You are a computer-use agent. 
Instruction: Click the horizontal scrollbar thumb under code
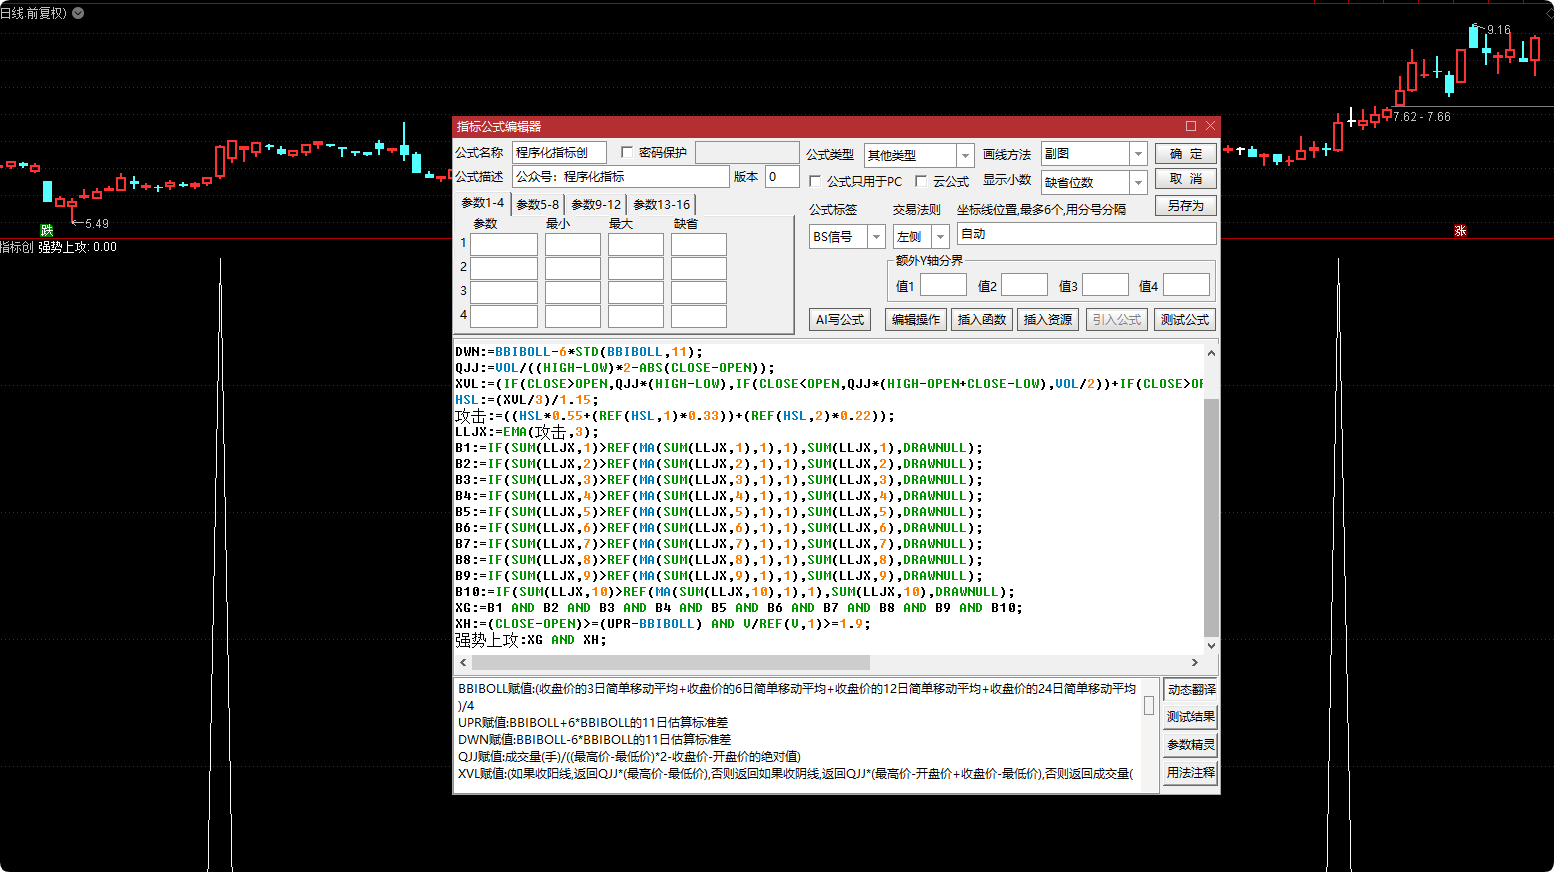[670, 663]
